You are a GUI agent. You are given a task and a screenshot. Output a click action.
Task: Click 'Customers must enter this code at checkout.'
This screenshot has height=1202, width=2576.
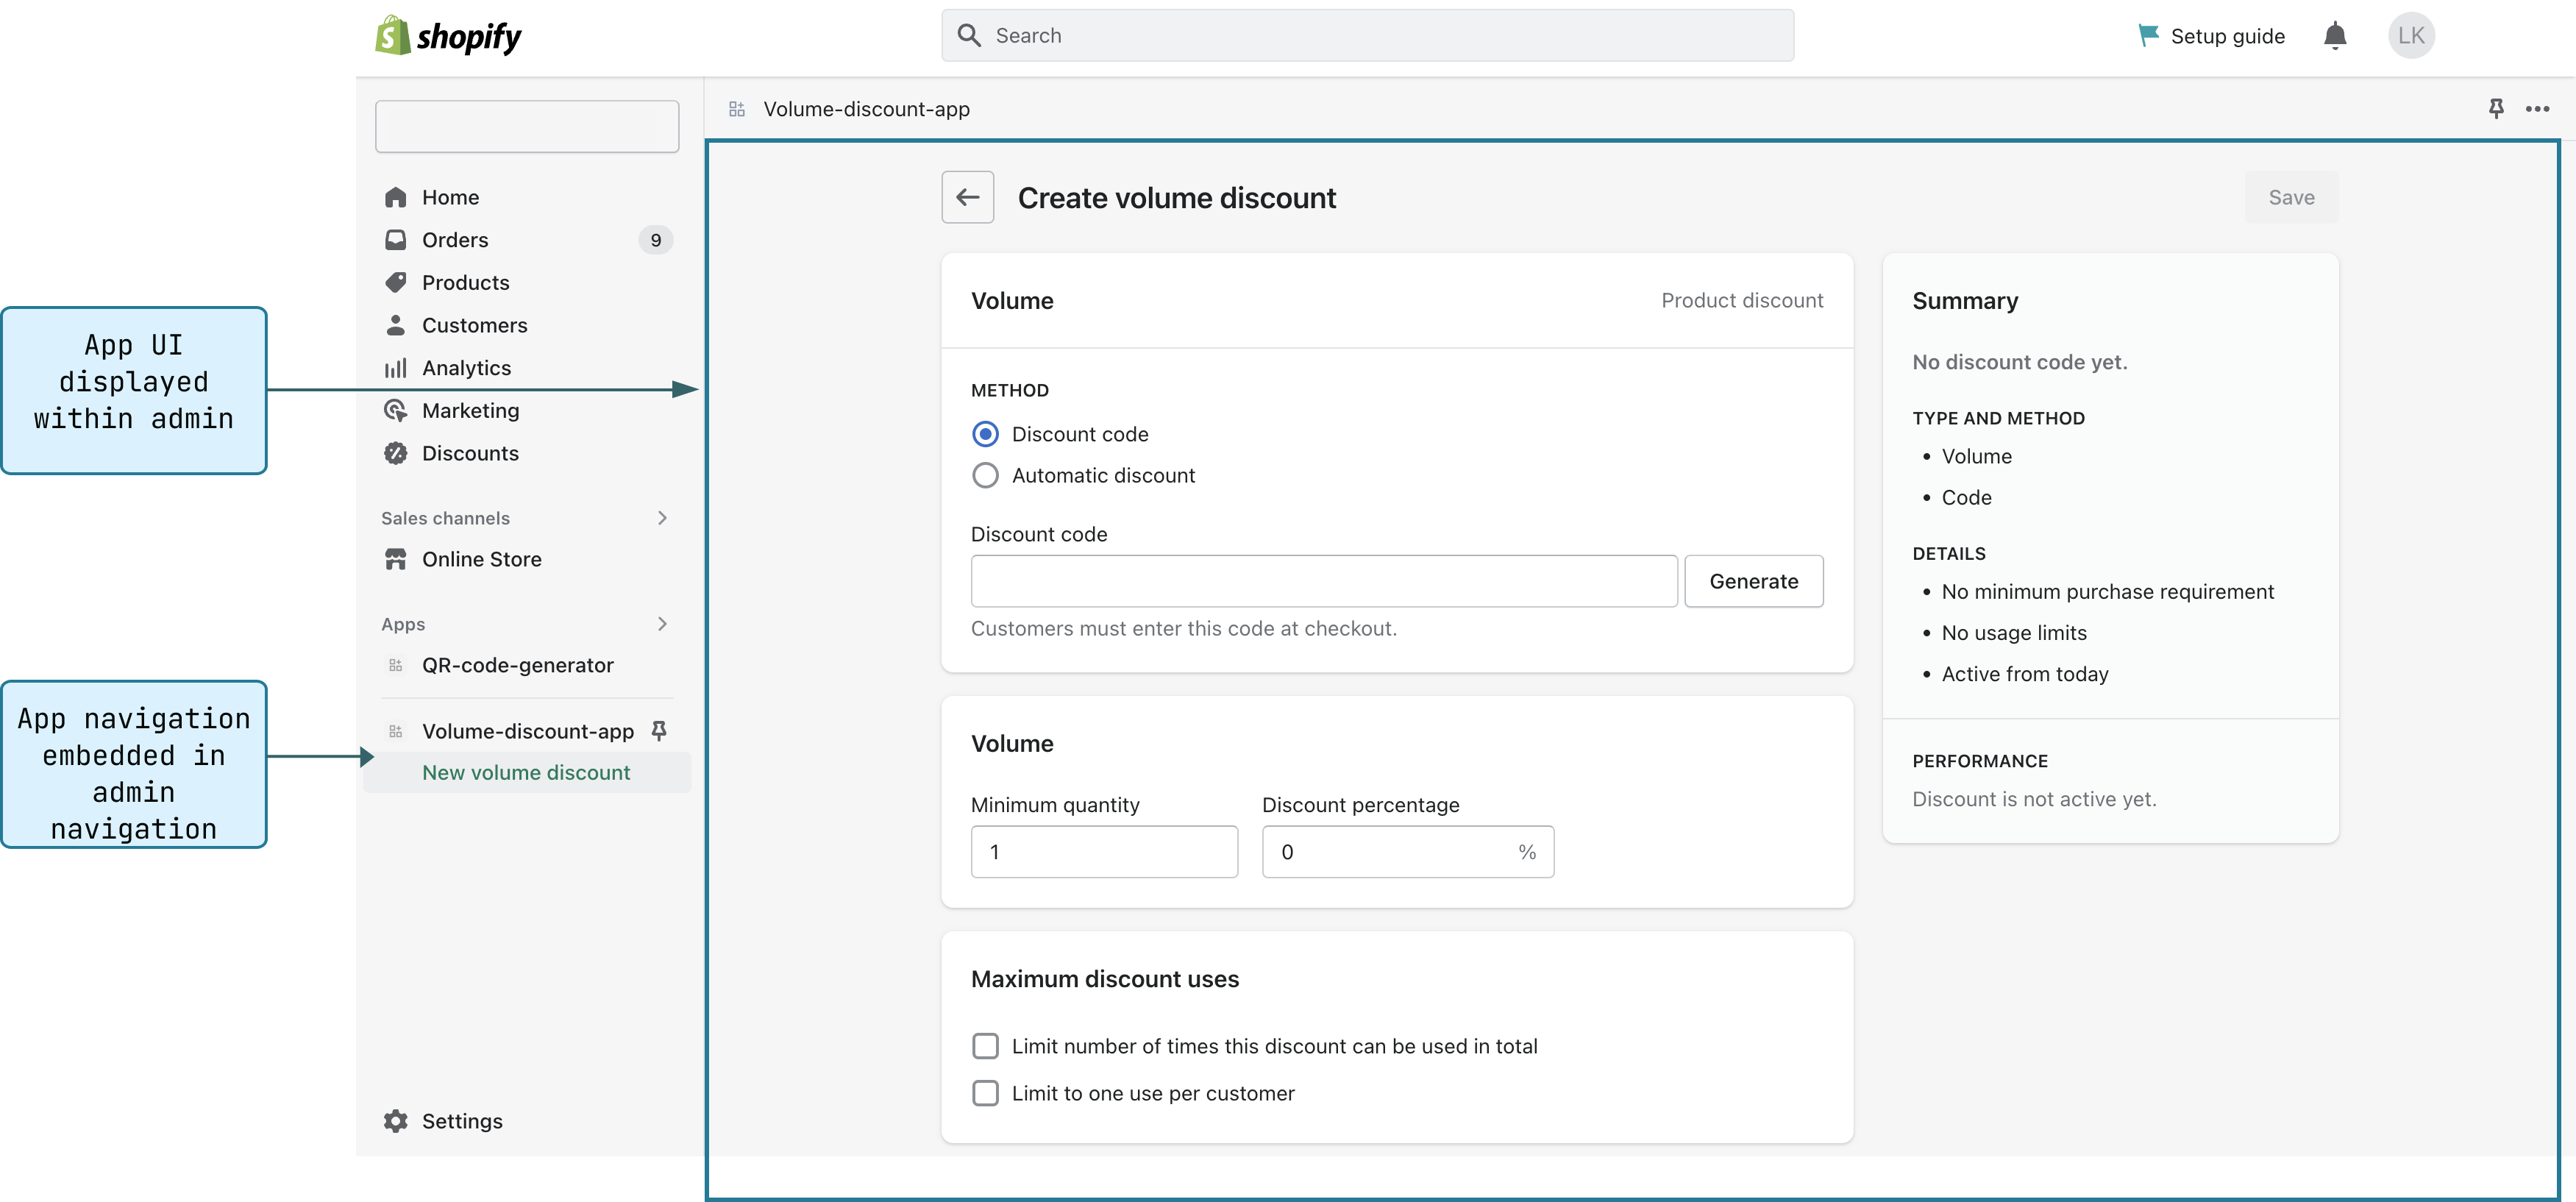click(1183, 628)
